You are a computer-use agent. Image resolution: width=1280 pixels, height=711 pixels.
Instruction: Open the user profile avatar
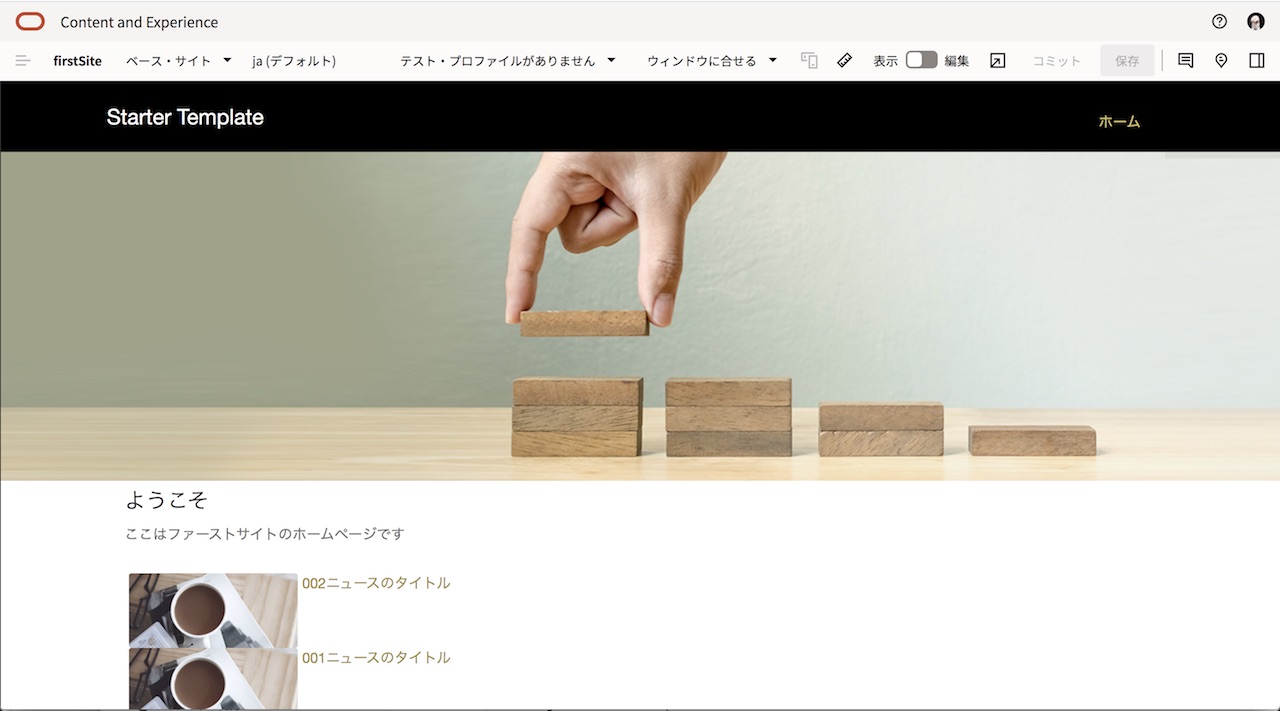click(x=1256, y=22)
